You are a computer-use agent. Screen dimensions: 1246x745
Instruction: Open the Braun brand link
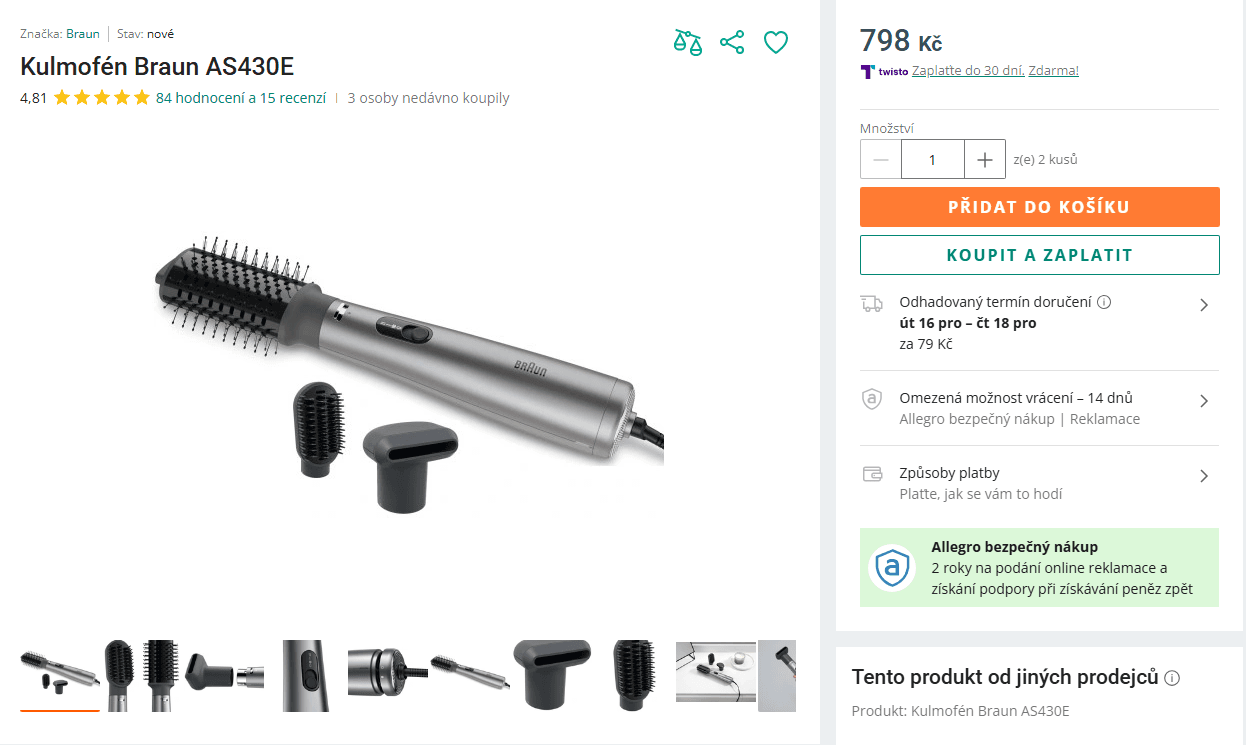[x=83, y=34]
